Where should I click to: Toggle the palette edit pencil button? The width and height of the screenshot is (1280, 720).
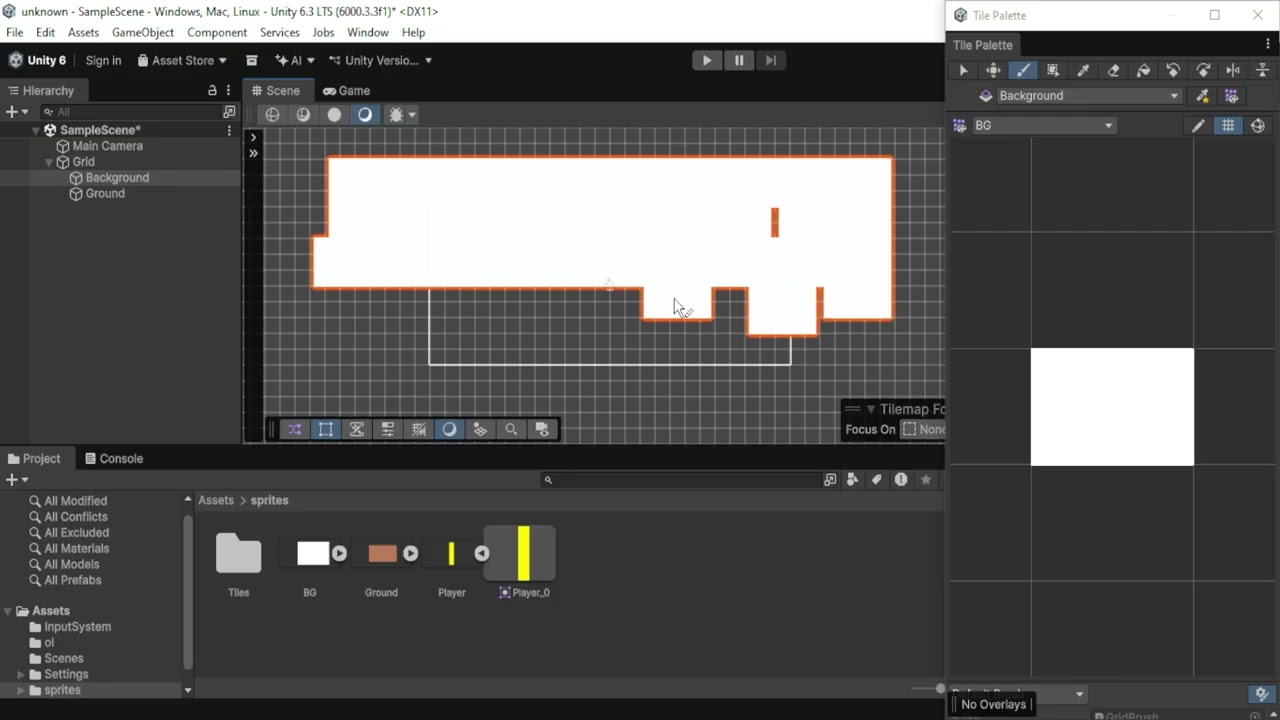[1198, 126]
